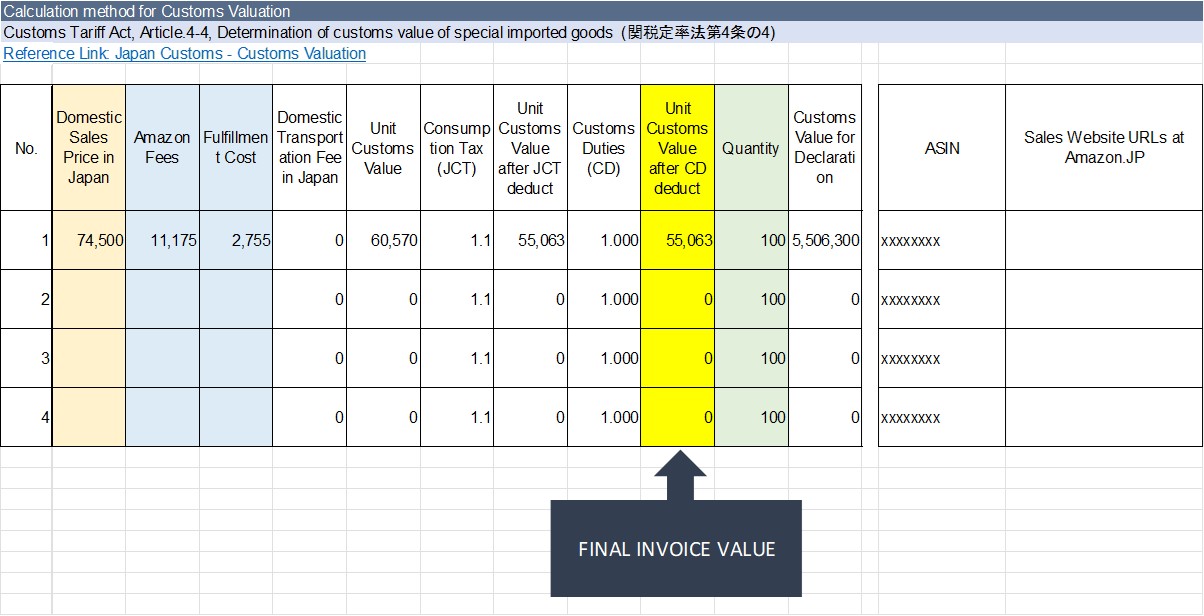Select the Quantity cell showing 100 in row 2

(751, 299)
